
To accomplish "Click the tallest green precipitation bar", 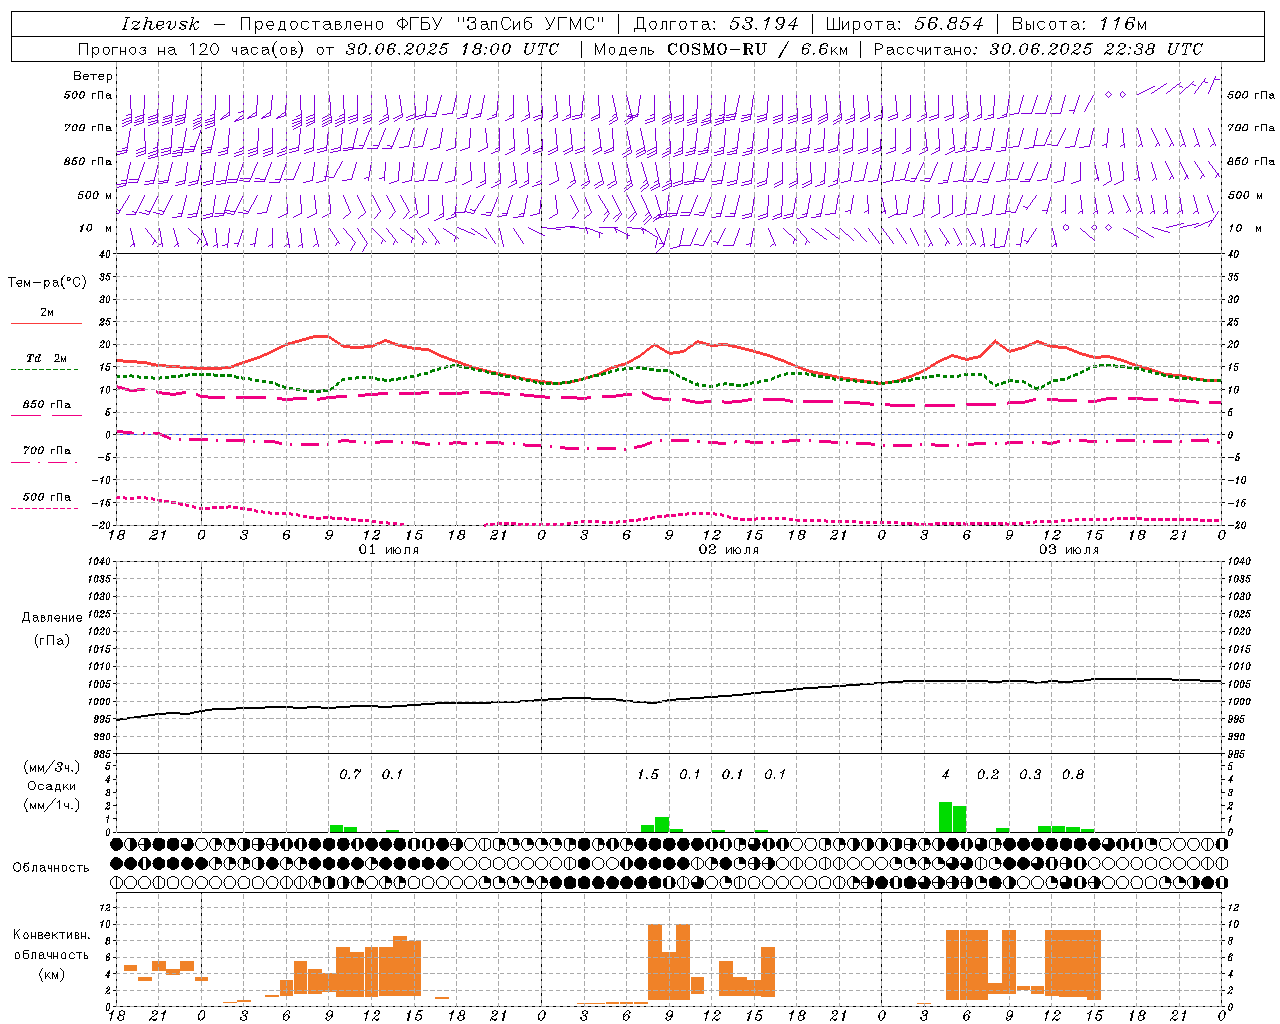I will click(945, 817).
